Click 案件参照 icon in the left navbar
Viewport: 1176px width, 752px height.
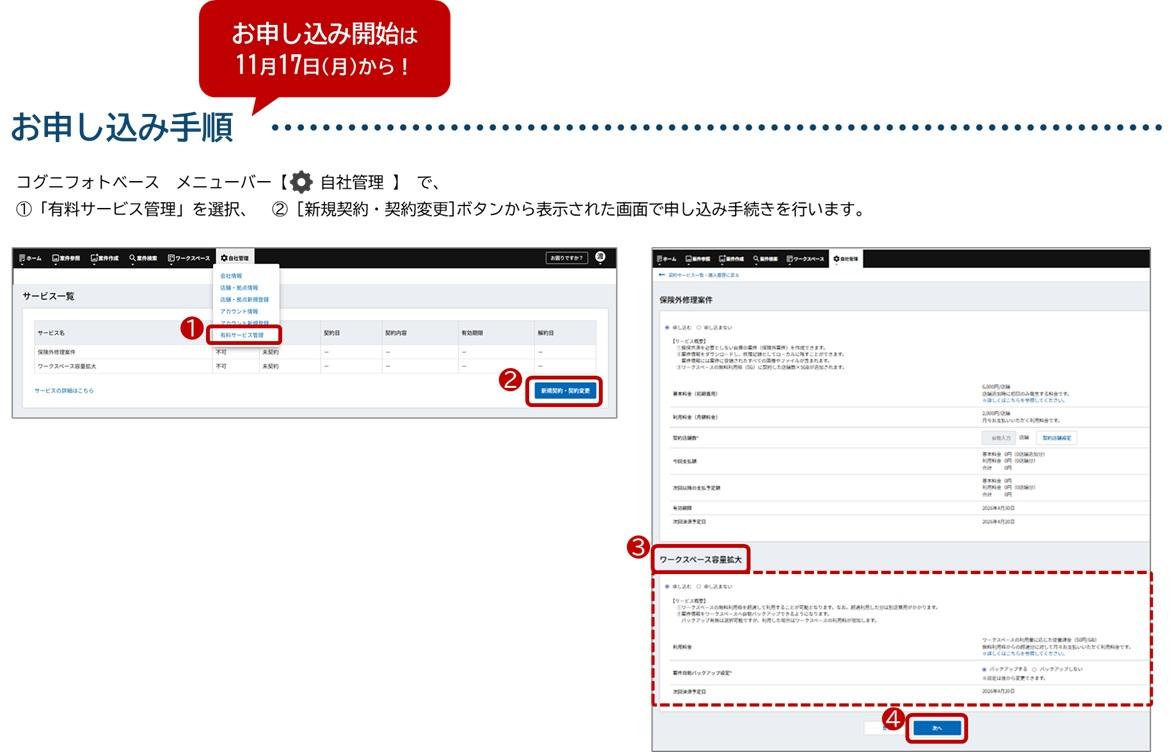[x=56, y=258]
